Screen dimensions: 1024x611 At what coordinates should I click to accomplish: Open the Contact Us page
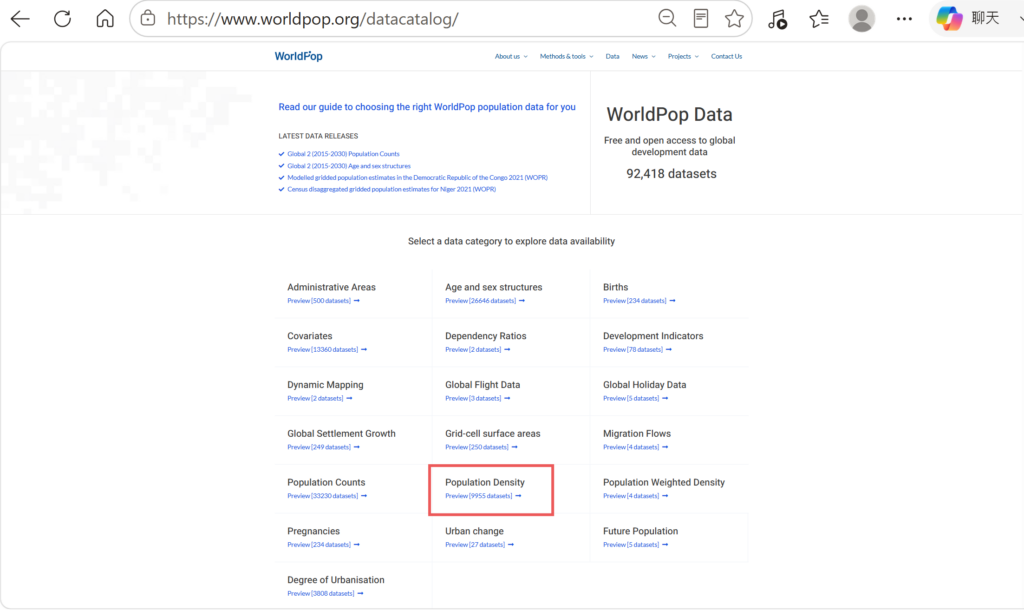tap(726, 56)
